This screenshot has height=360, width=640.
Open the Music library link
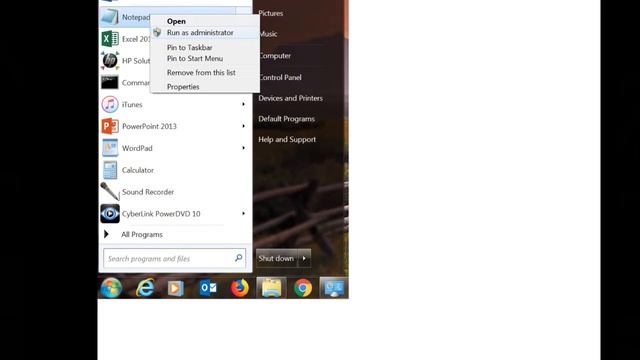tap(267, 34)
